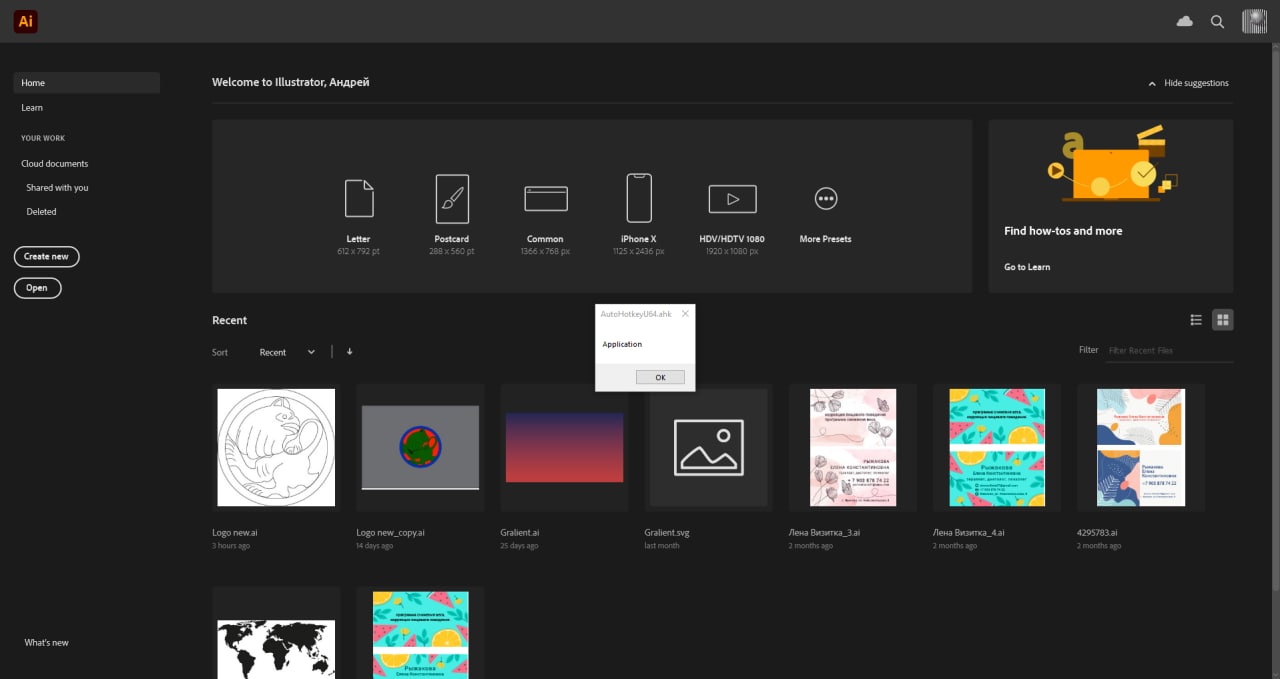Toggle sort order arrow
Viewport: 1280px width, 679px height.
pos(350,352)
